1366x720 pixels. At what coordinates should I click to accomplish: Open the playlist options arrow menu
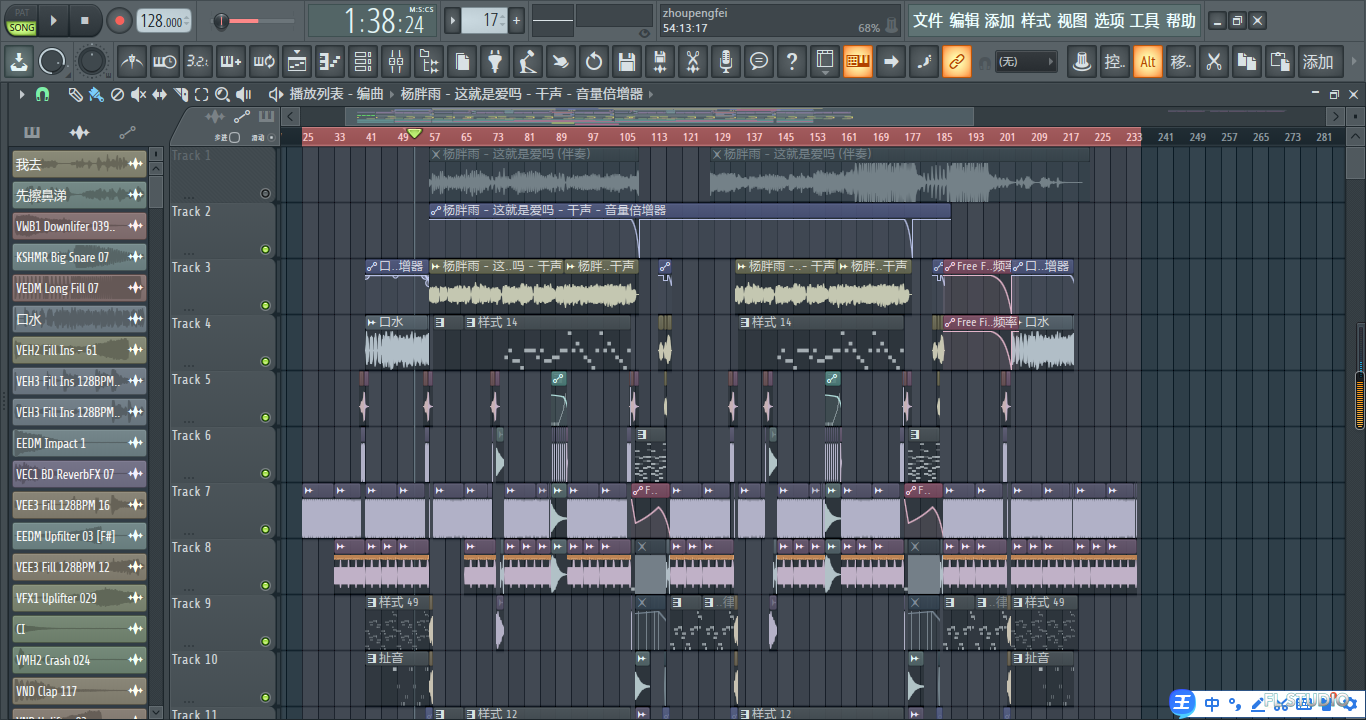tap(20, 94)
